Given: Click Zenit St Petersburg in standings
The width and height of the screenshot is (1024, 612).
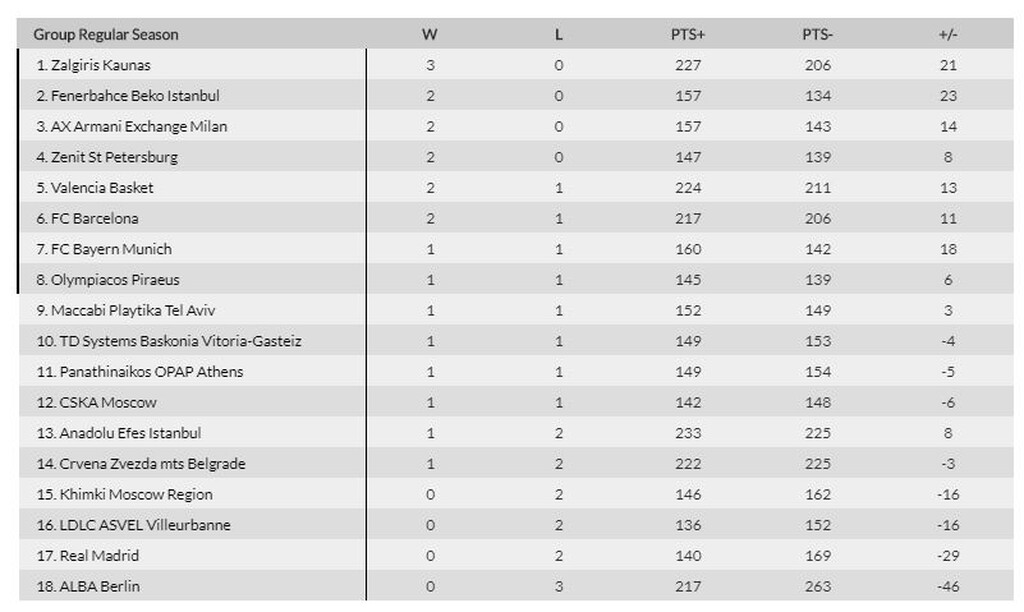Looking at the screenshot, I should [107, 157].
